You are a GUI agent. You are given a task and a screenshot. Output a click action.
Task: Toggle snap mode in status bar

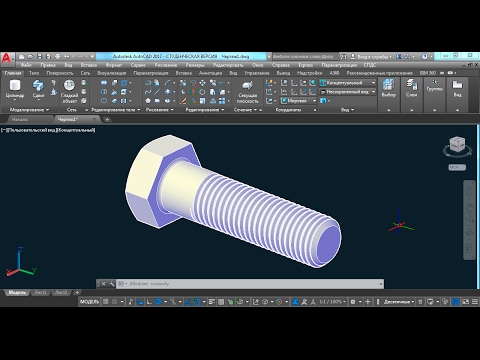point(114,302)
